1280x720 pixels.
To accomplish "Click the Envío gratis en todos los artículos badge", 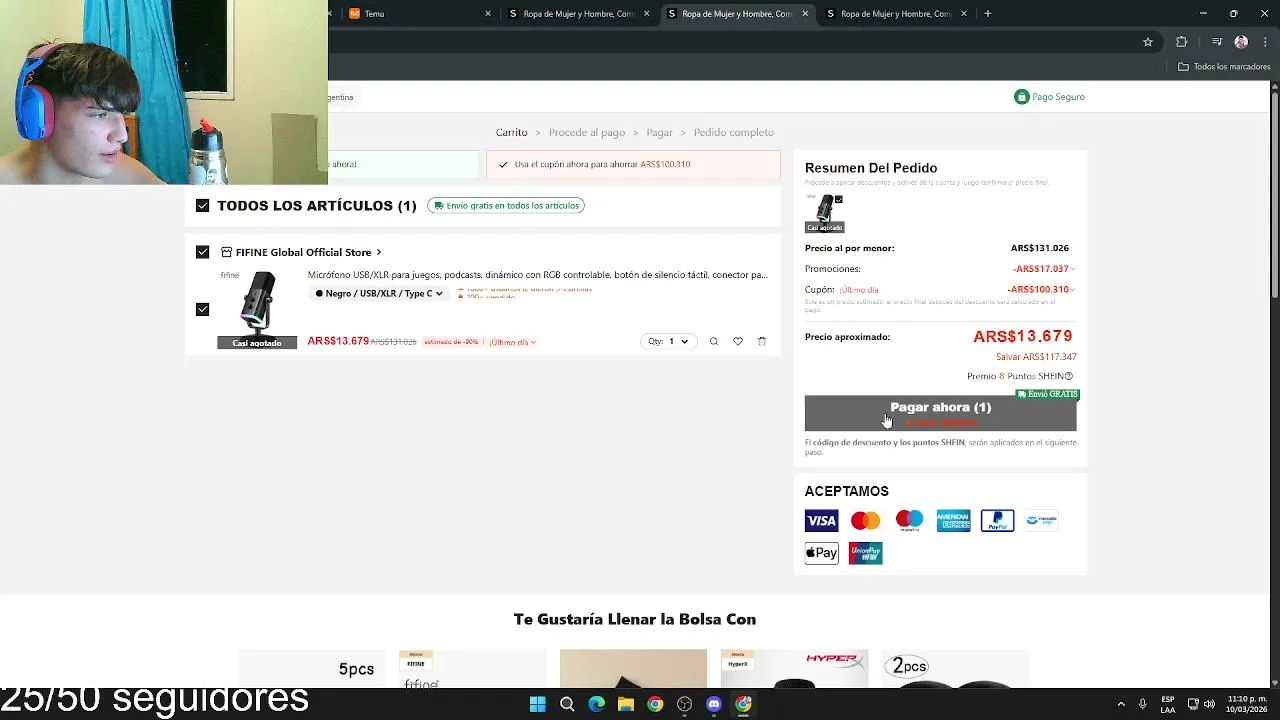I will [x=506, y=205].
